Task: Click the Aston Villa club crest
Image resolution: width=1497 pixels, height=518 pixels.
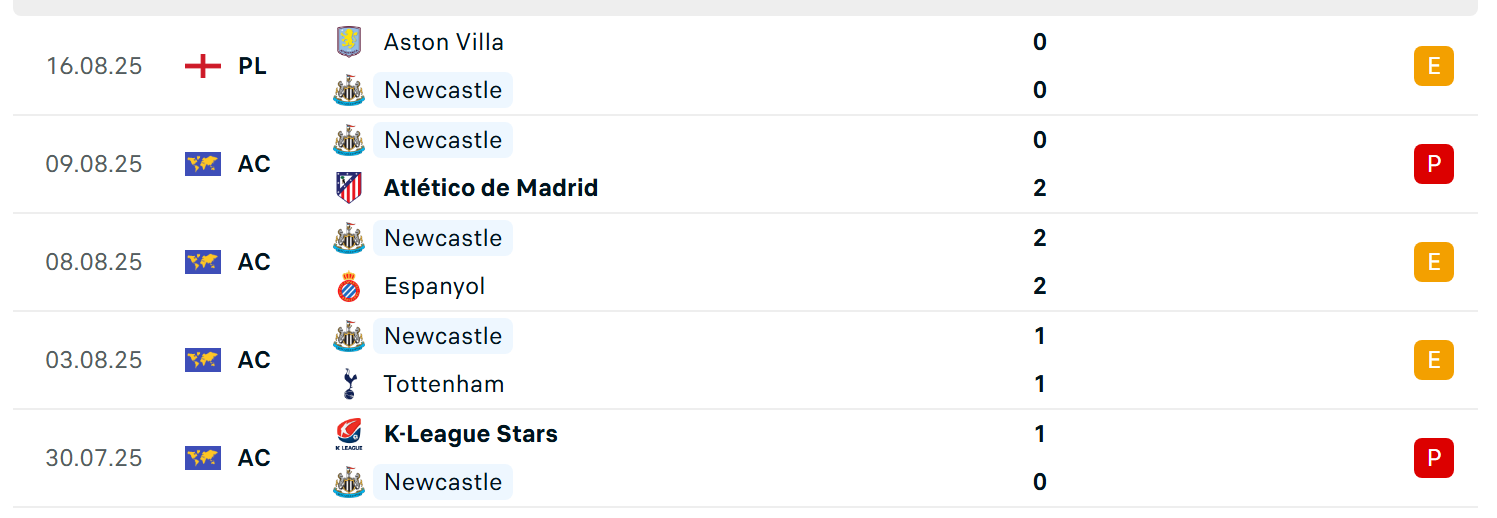Action: tap(348, 42)
